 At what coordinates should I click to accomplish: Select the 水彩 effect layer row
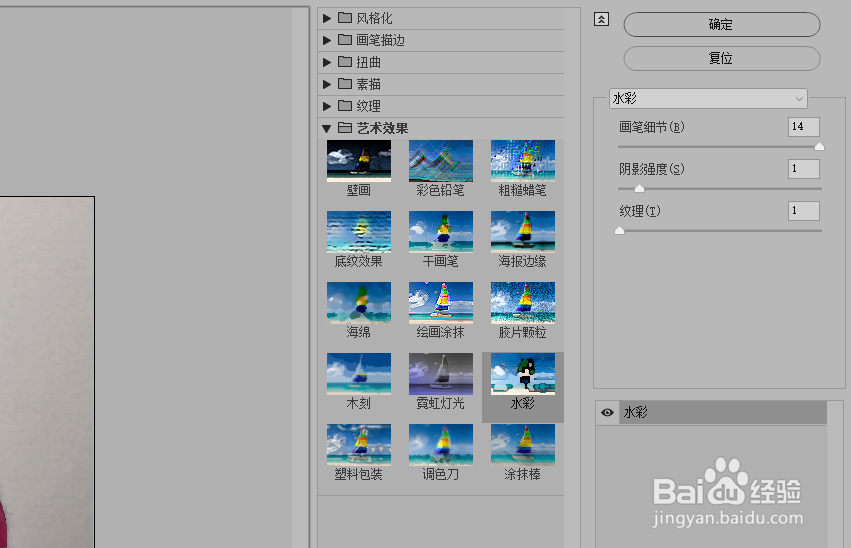coord(712,413)
